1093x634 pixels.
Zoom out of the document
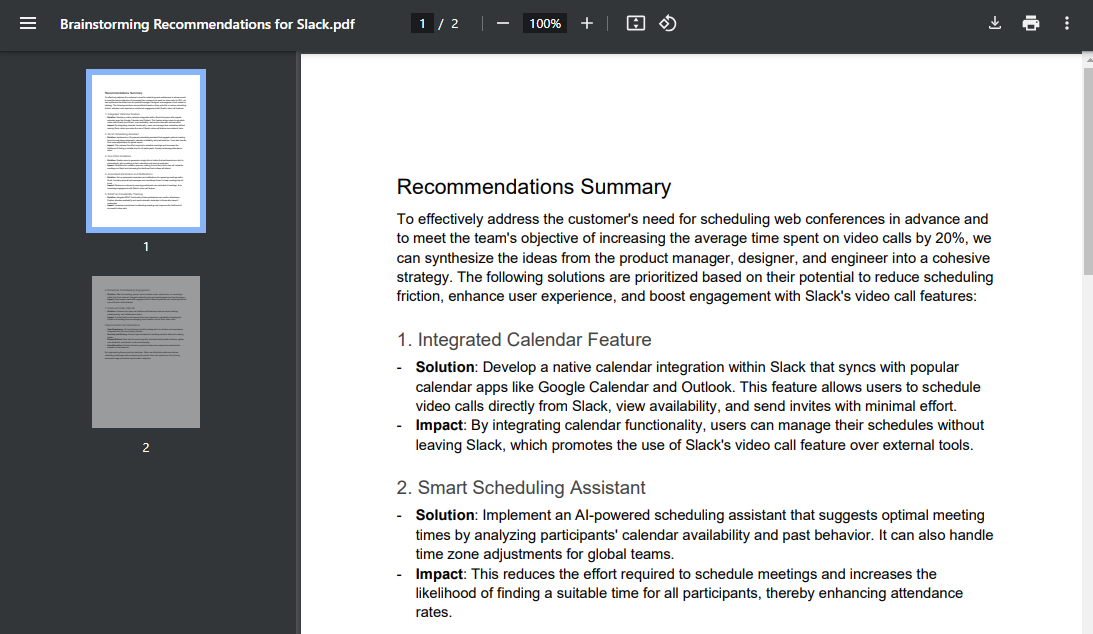pyautogui.click(x=502, y=23)
